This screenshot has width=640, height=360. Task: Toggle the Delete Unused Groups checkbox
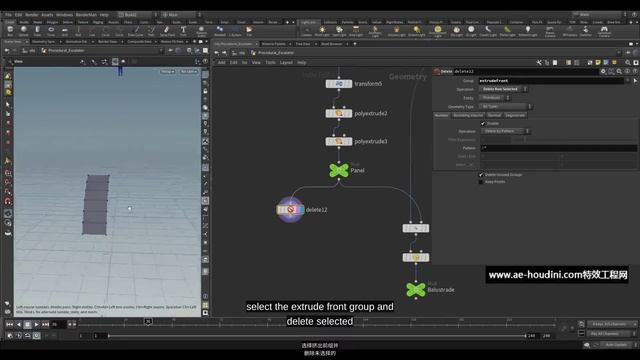point(481,175)
